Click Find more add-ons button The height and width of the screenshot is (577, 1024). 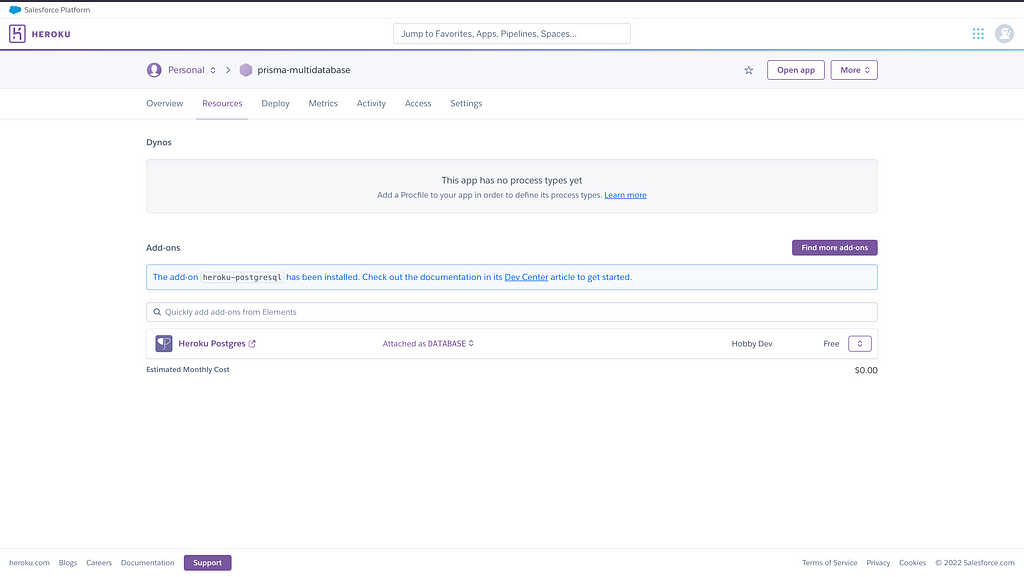(x=835, y=247)
